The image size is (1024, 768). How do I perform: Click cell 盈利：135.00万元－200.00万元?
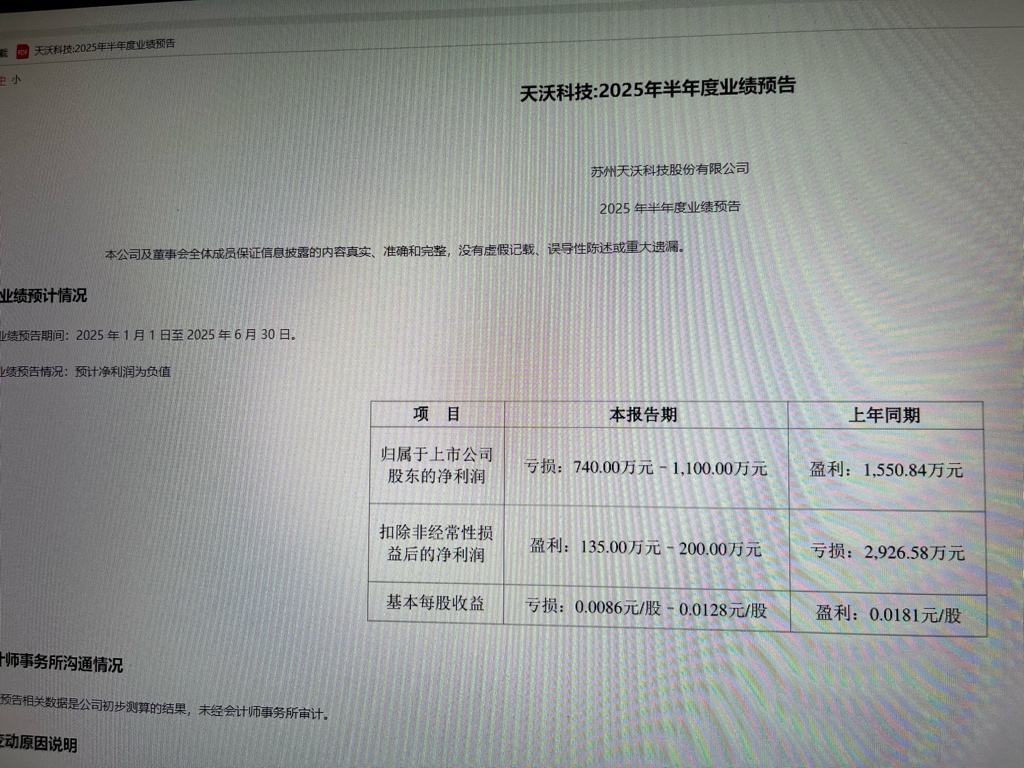(x=645, y=547)
